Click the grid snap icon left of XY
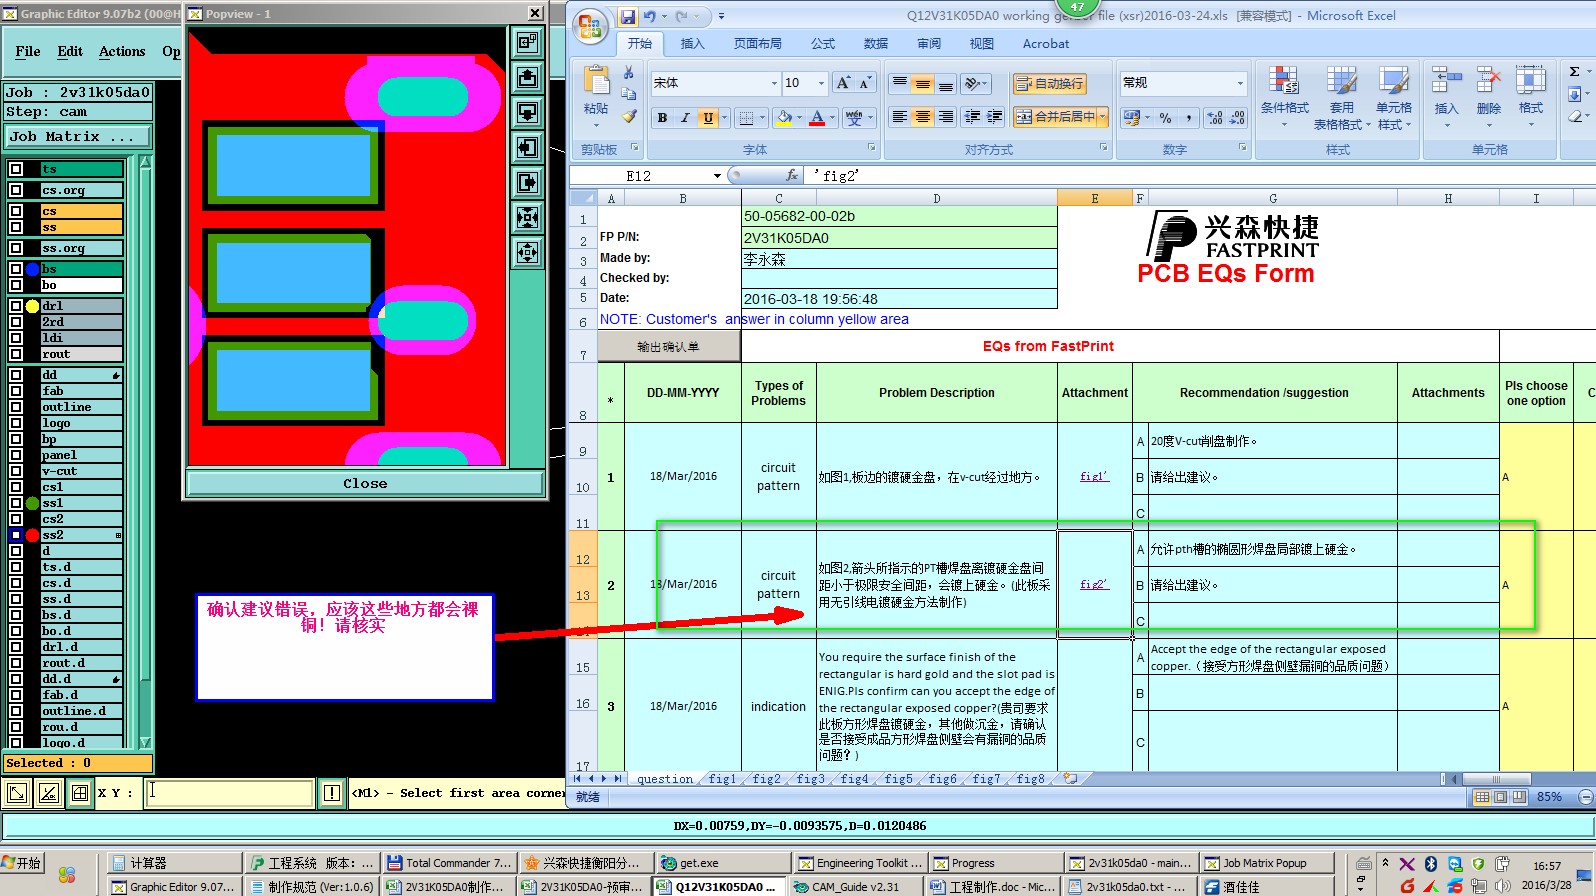Image resolution: width=1596 pixels, height=896 pixels. point(79,793)
